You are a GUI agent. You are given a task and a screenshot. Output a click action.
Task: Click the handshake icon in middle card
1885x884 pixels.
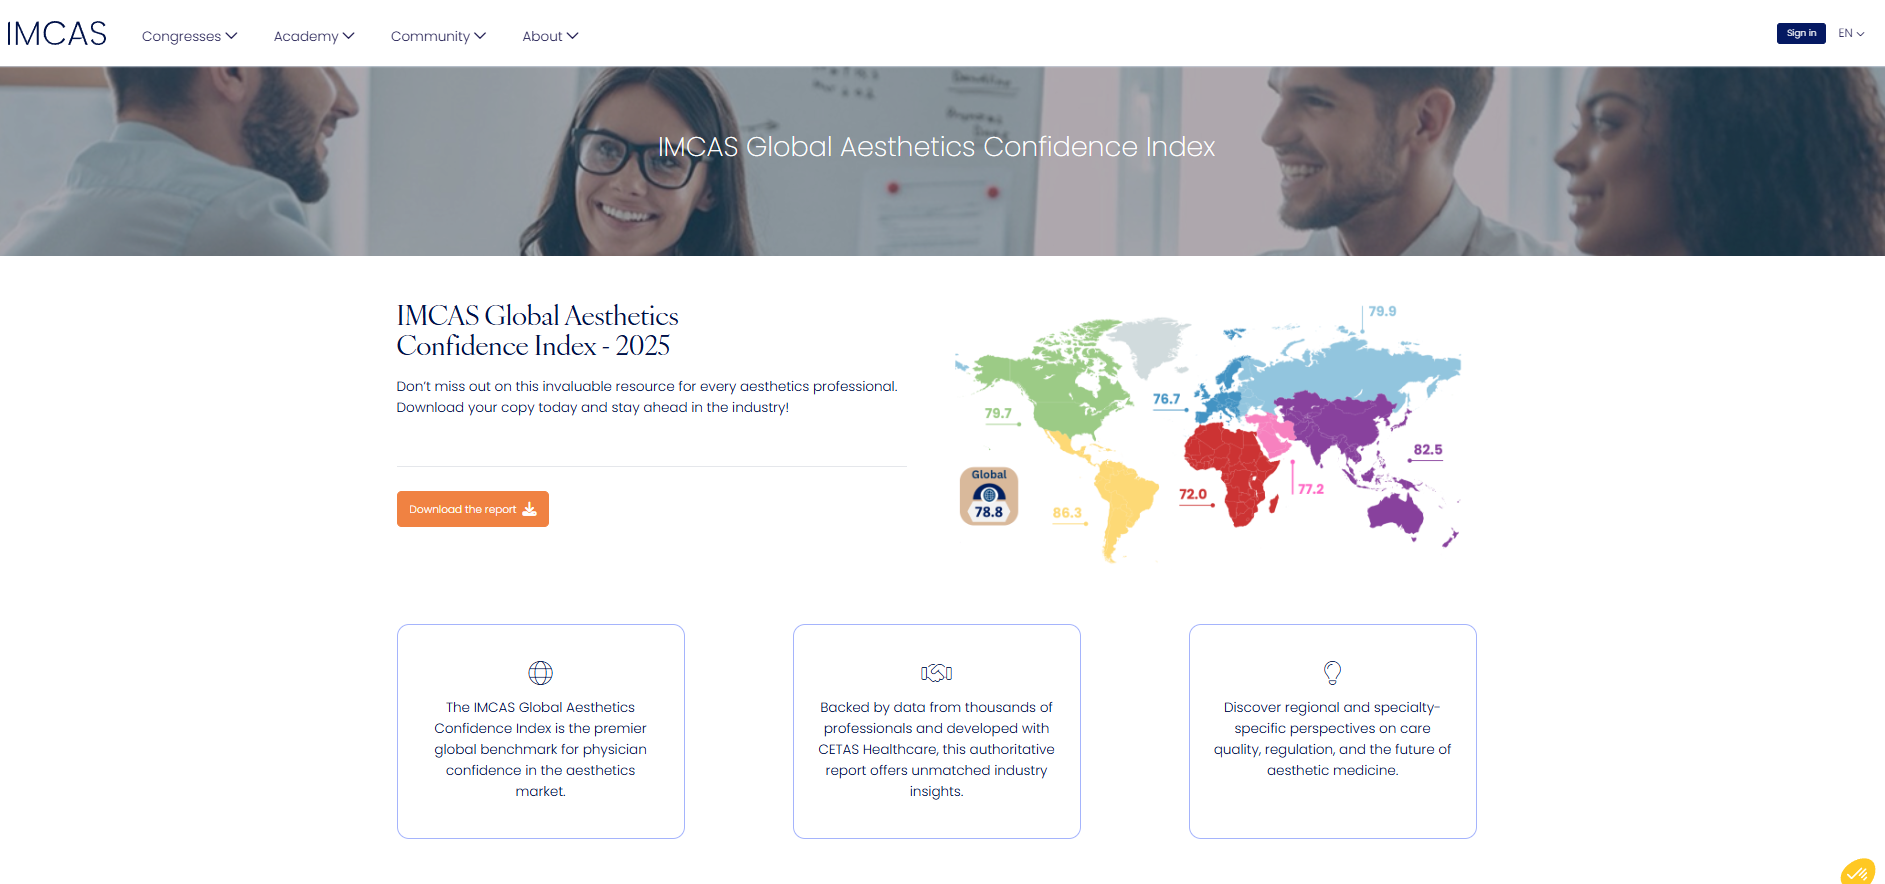pos(936,673)
